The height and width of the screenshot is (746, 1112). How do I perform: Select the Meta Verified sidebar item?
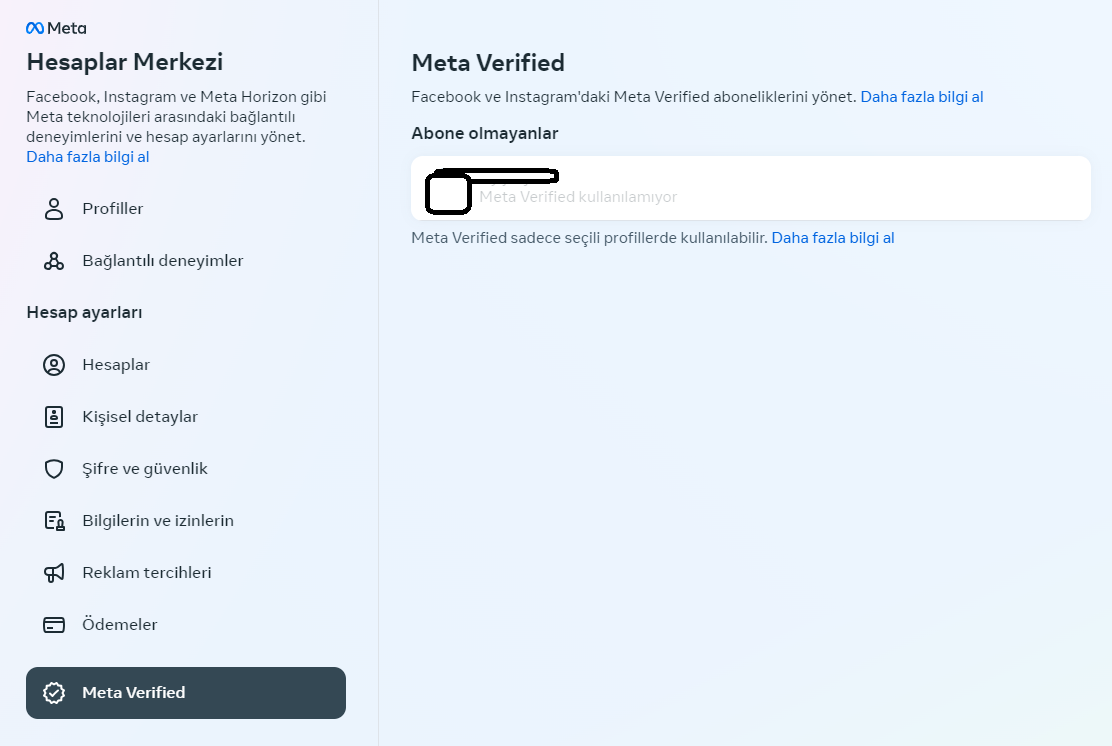click(x=186, y=693)
